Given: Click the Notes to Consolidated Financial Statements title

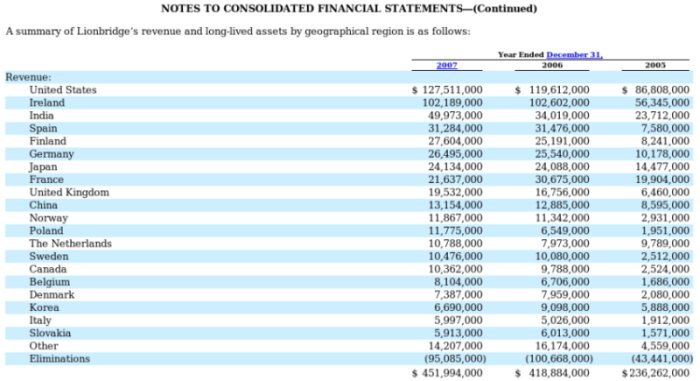Looking at the screenshot, I should (x=349, y=8).
